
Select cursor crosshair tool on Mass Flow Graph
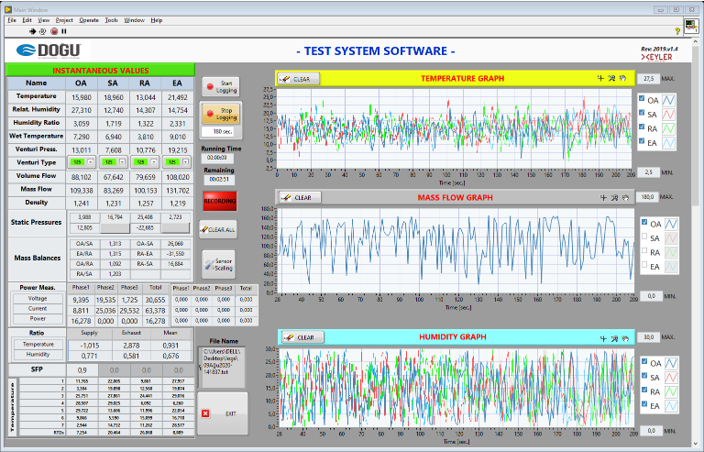pyautogui.click(x=603, y=197)
